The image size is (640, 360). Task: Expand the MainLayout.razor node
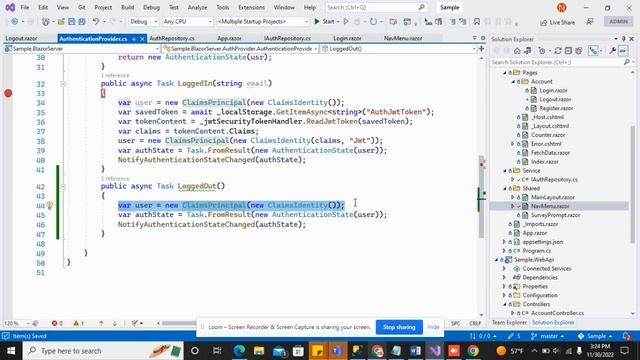click(x=513, y=198)
